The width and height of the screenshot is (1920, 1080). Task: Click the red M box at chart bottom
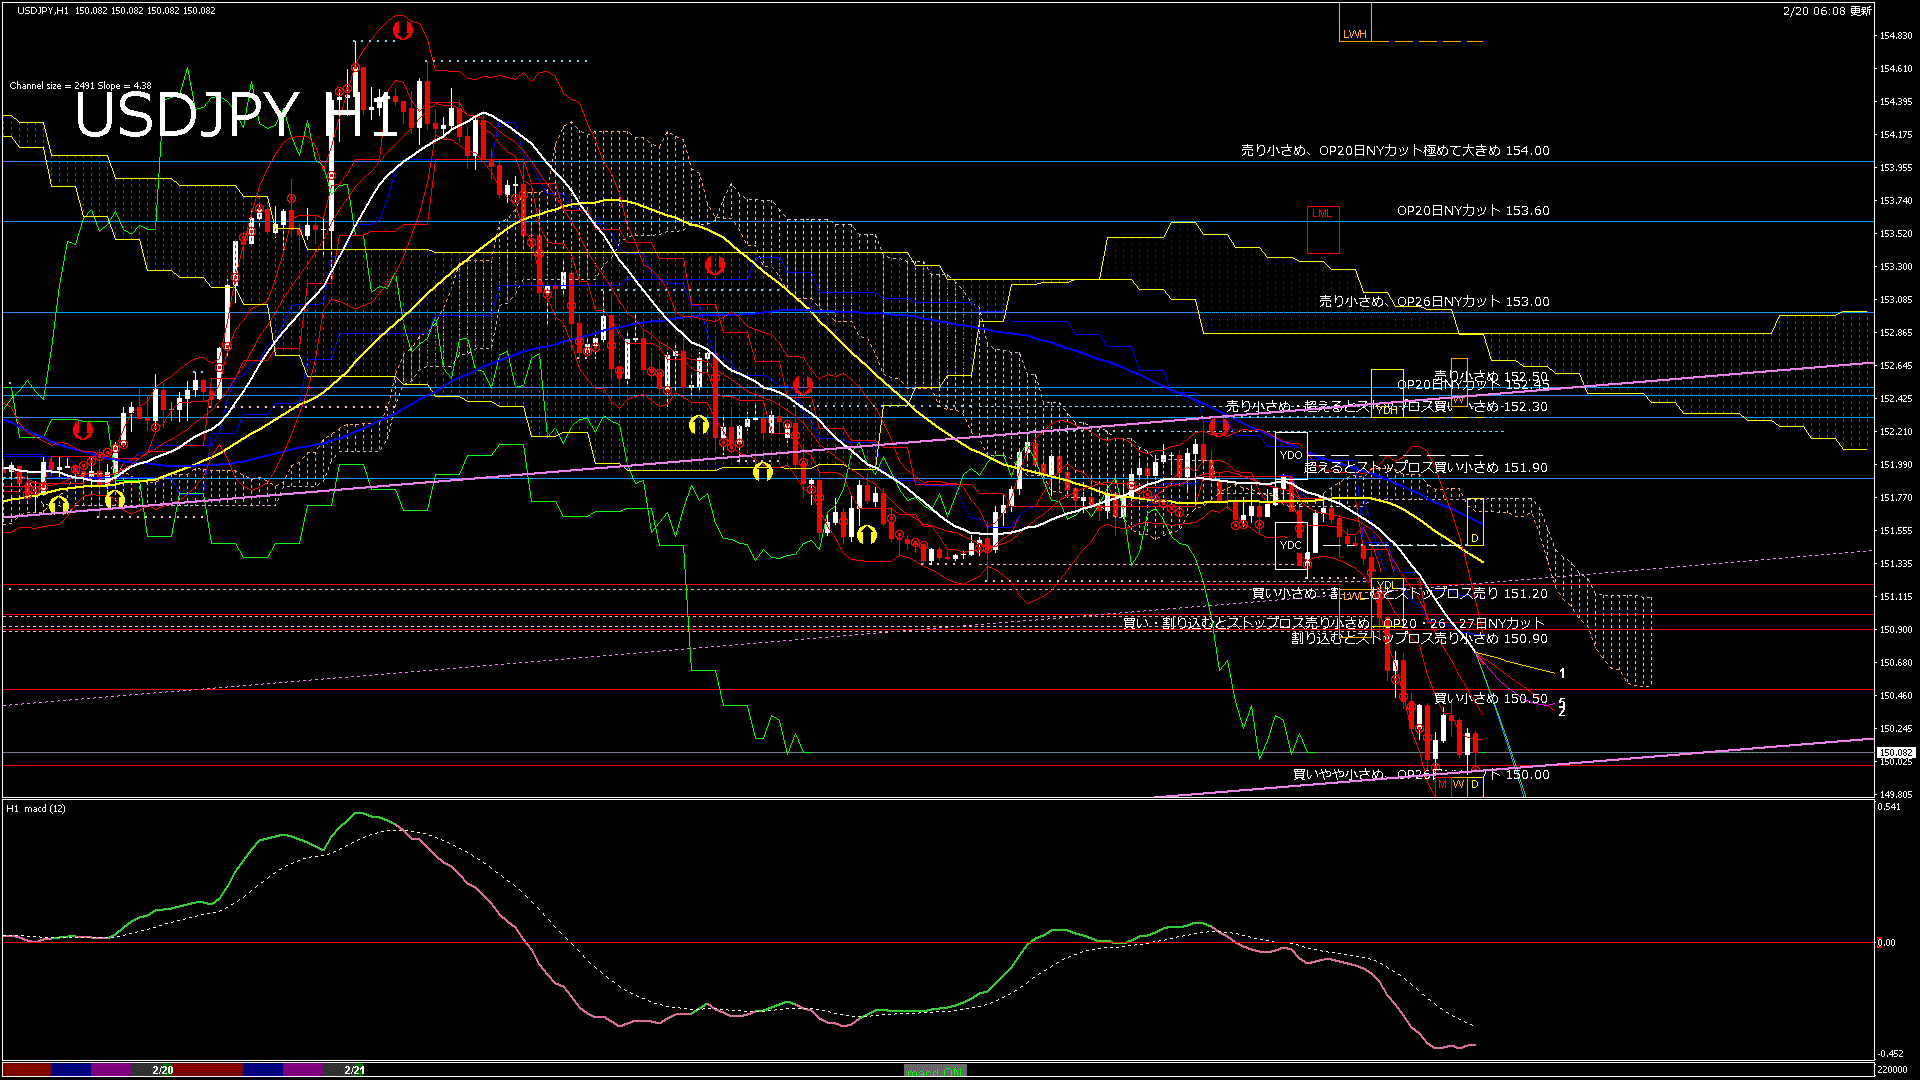tap(1442, 785)
